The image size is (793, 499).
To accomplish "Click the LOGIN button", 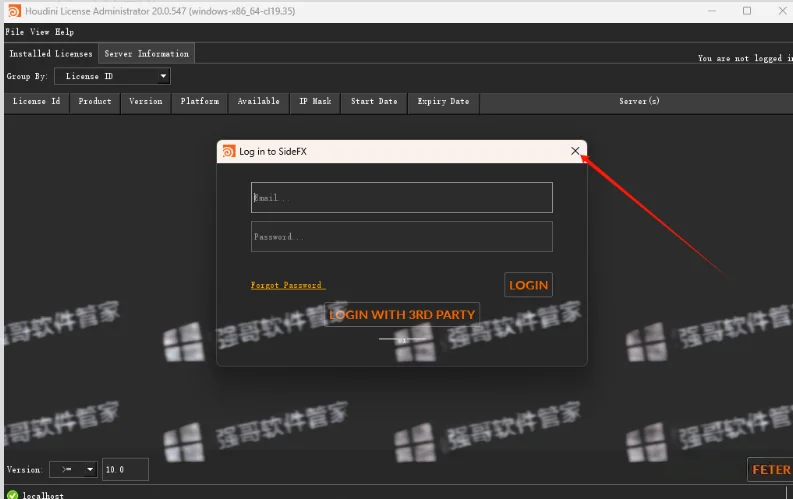I will [528, 285].
